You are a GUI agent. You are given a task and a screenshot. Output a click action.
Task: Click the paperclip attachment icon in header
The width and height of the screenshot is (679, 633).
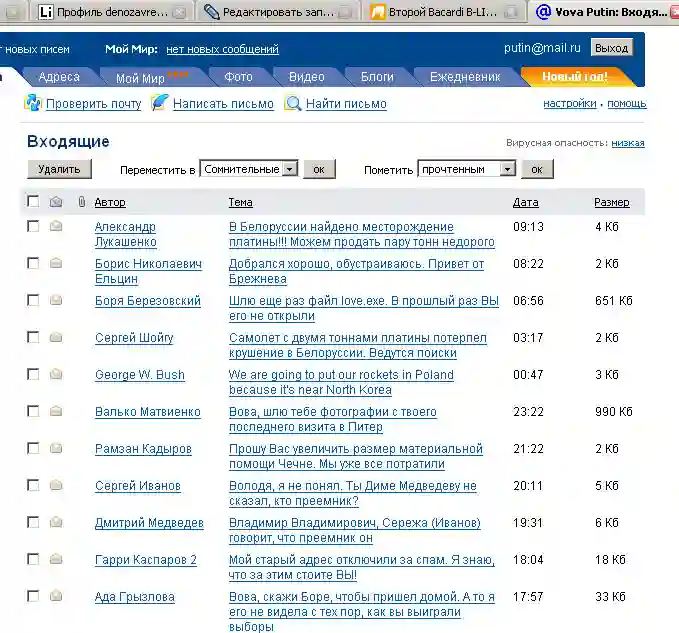[x=81, y=201]
